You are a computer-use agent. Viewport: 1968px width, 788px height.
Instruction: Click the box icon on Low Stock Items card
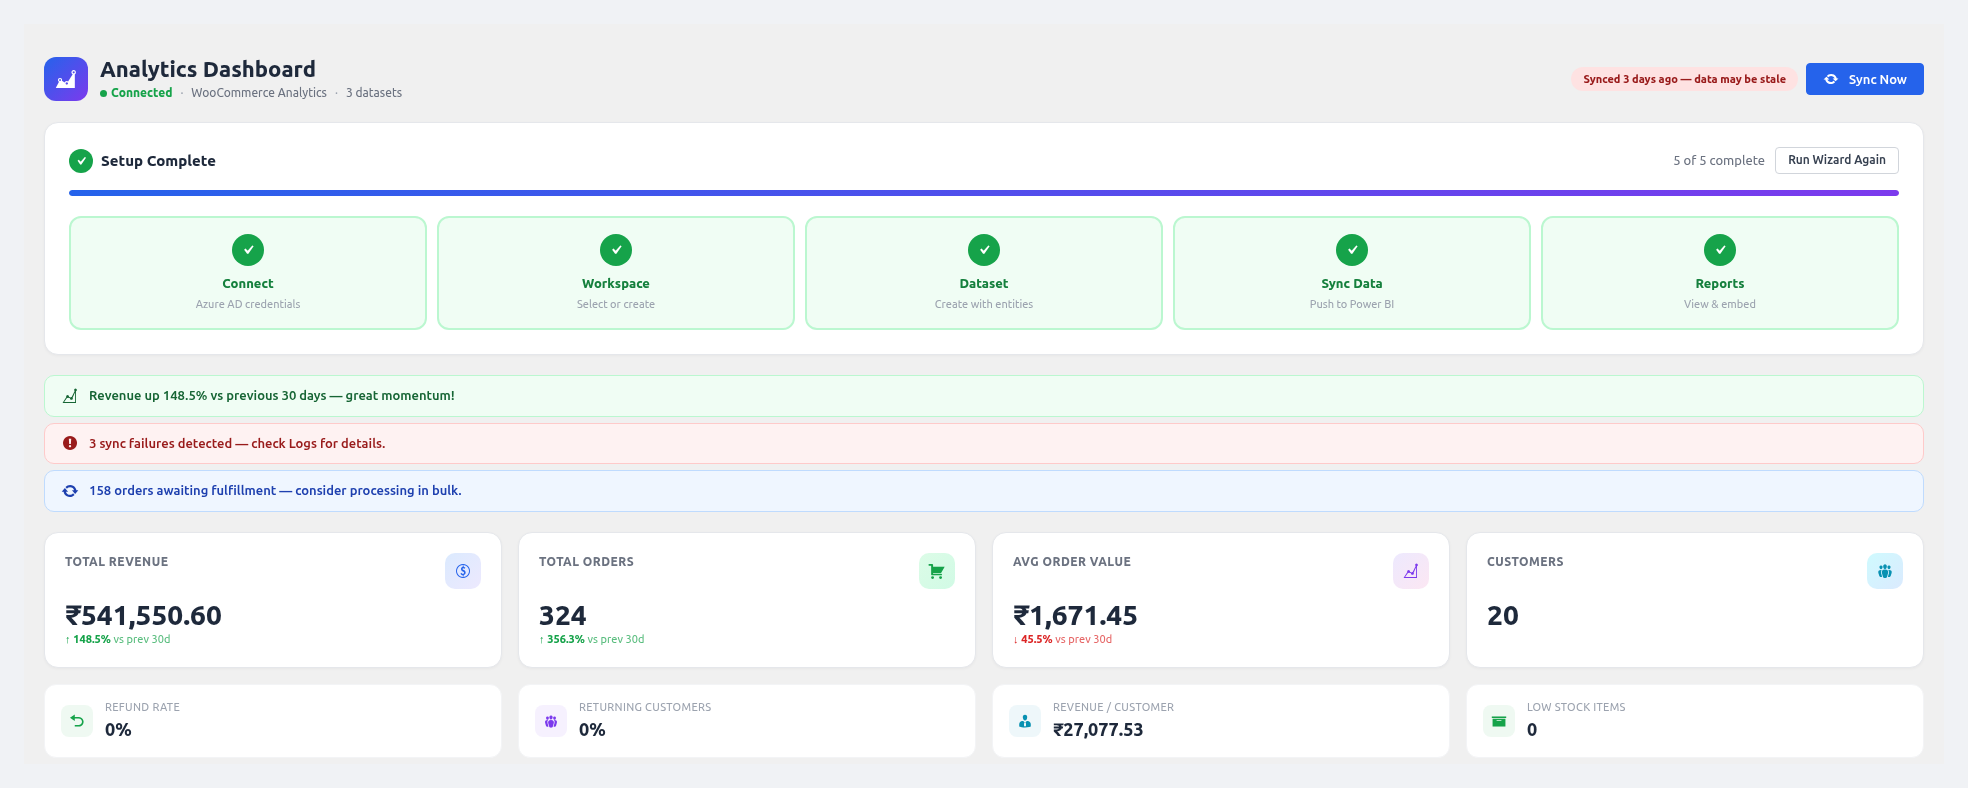tap(1499, 721)
